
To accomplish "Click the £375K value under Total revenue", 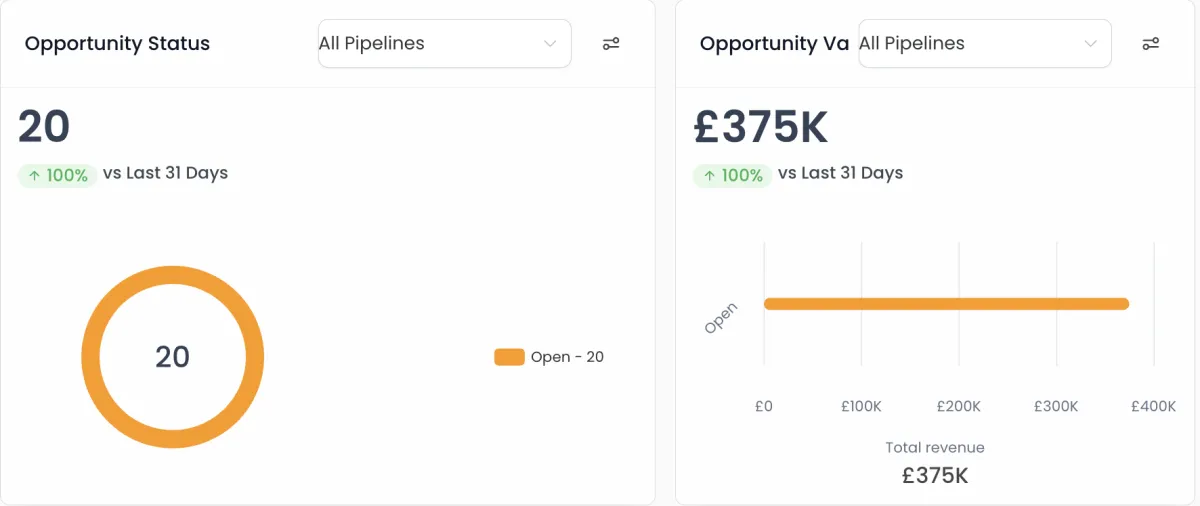I will (935, 475).
